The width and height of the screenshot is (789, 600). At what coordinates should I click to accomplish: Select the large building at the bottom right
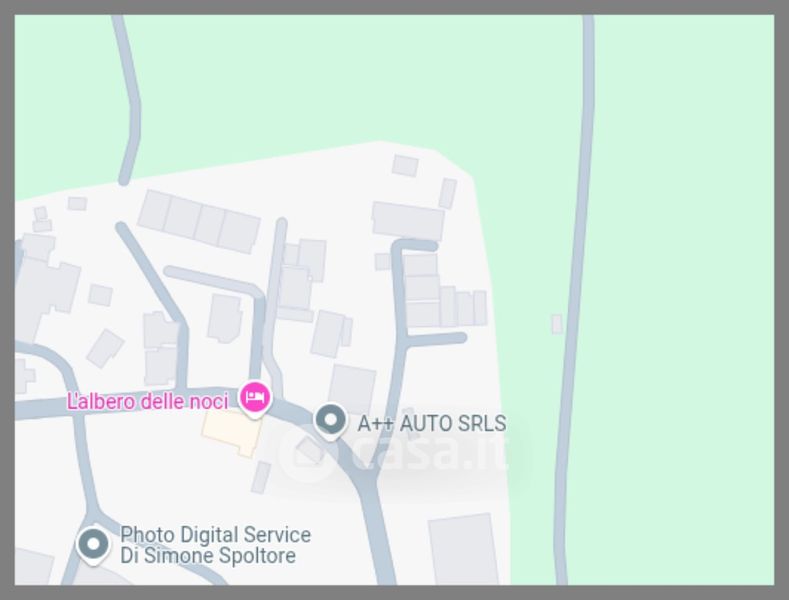464,550
